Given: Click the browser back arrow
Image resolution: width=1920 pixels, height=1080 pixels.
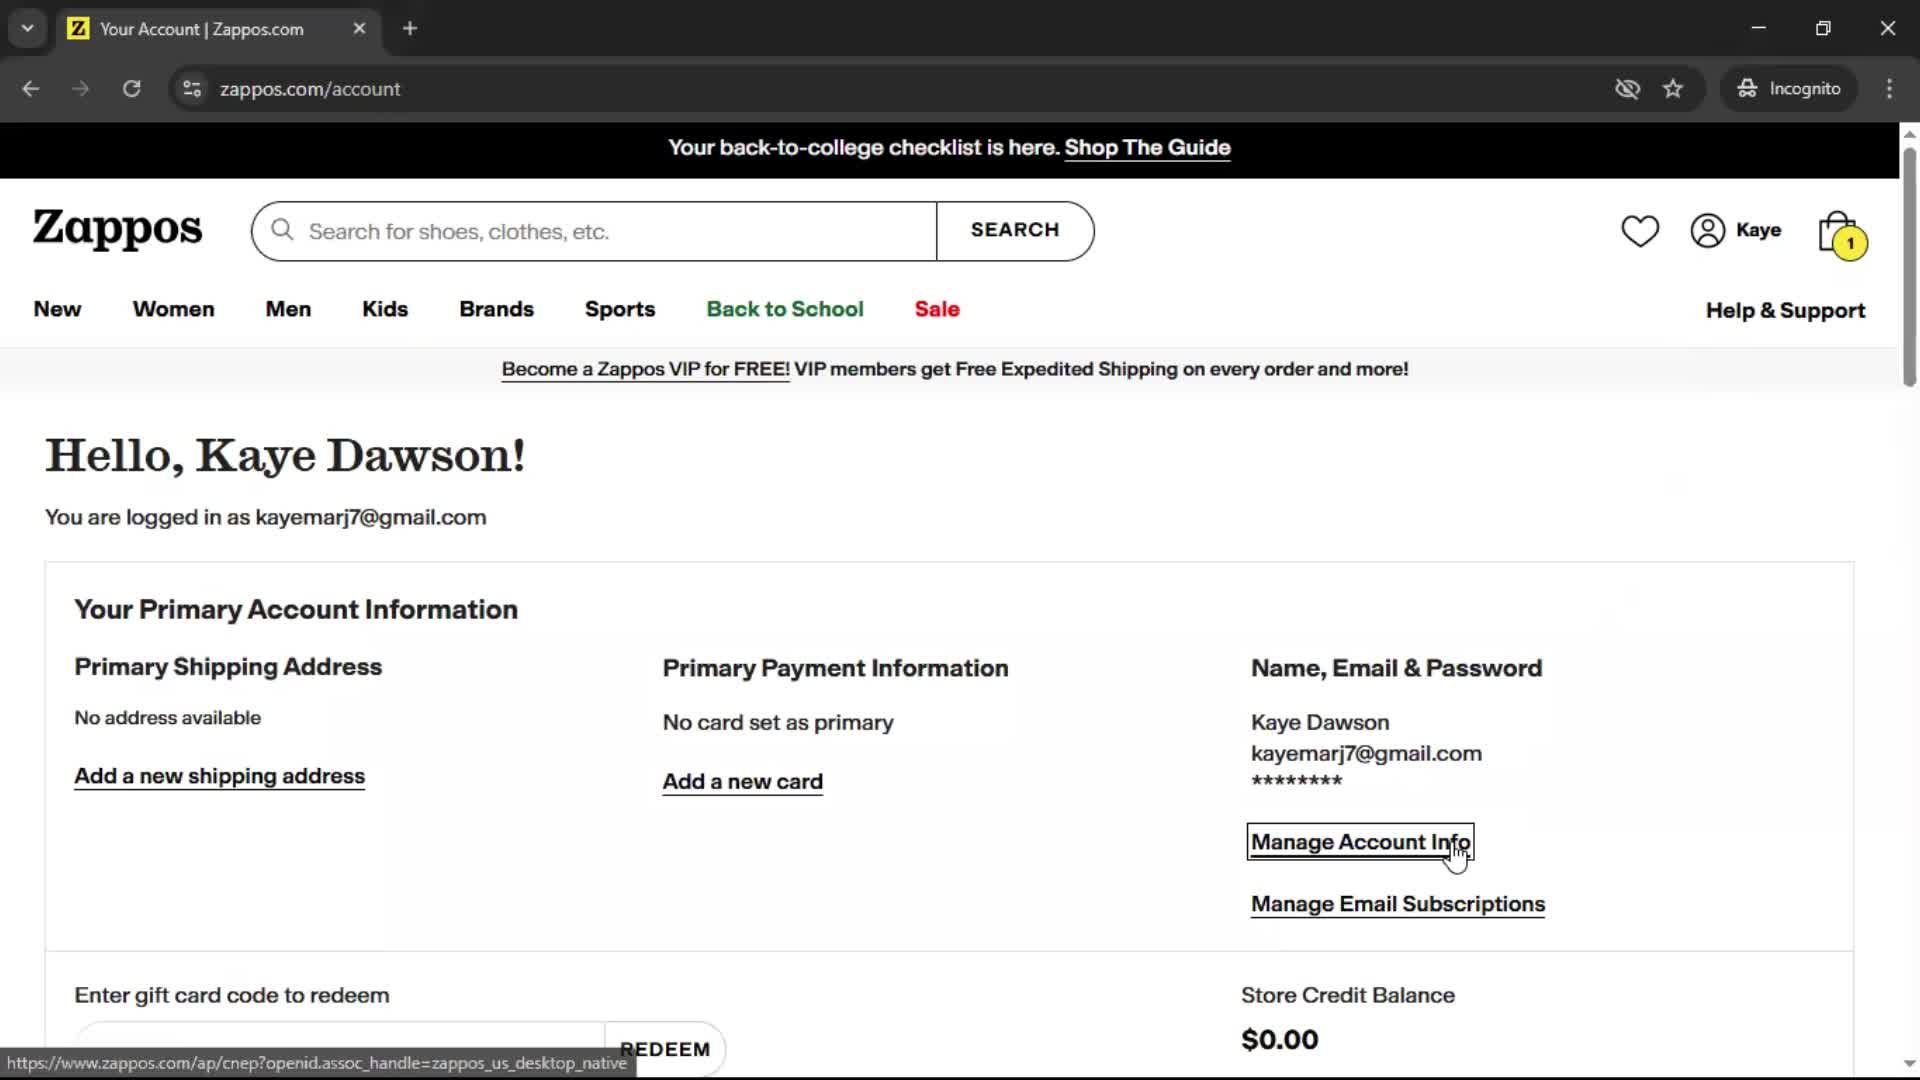Looking at the screenshot, I should [x=31, y=89].
